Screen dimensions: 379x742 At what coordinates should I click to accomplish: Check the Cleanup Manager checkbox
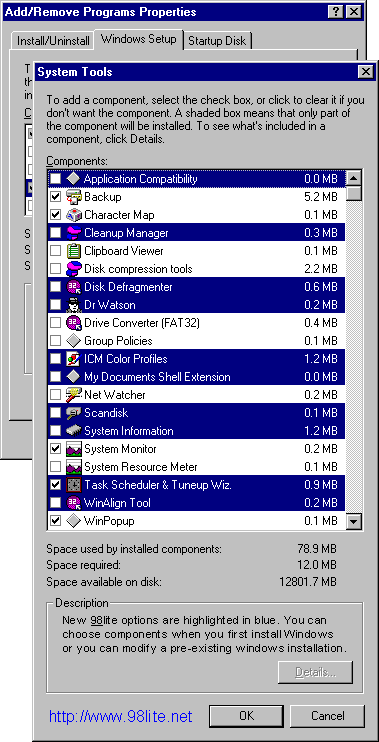pos(55,233)
